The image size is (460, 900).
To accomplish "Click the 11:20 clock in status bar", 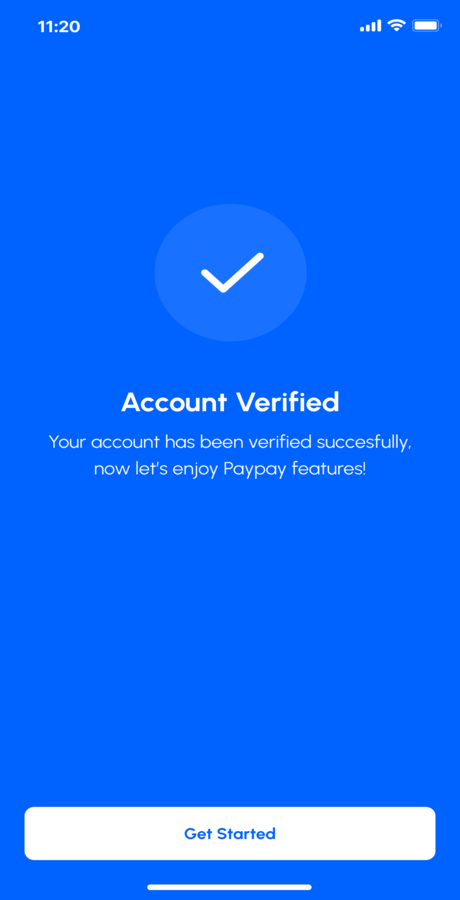I will coord(59,26).
